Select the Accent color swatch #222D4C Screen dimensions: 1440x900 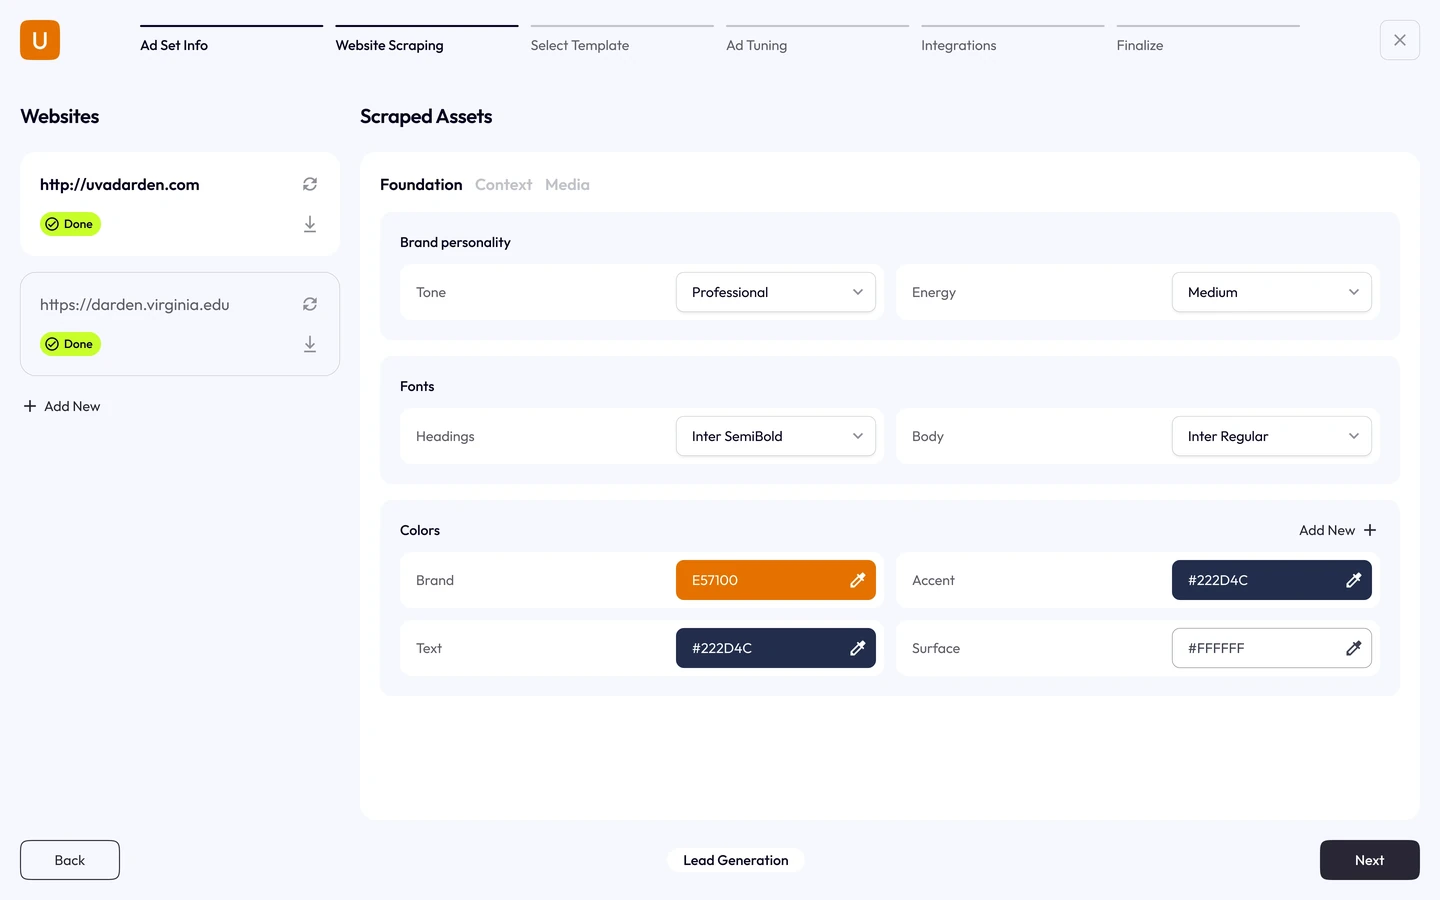coord(1272,580)
